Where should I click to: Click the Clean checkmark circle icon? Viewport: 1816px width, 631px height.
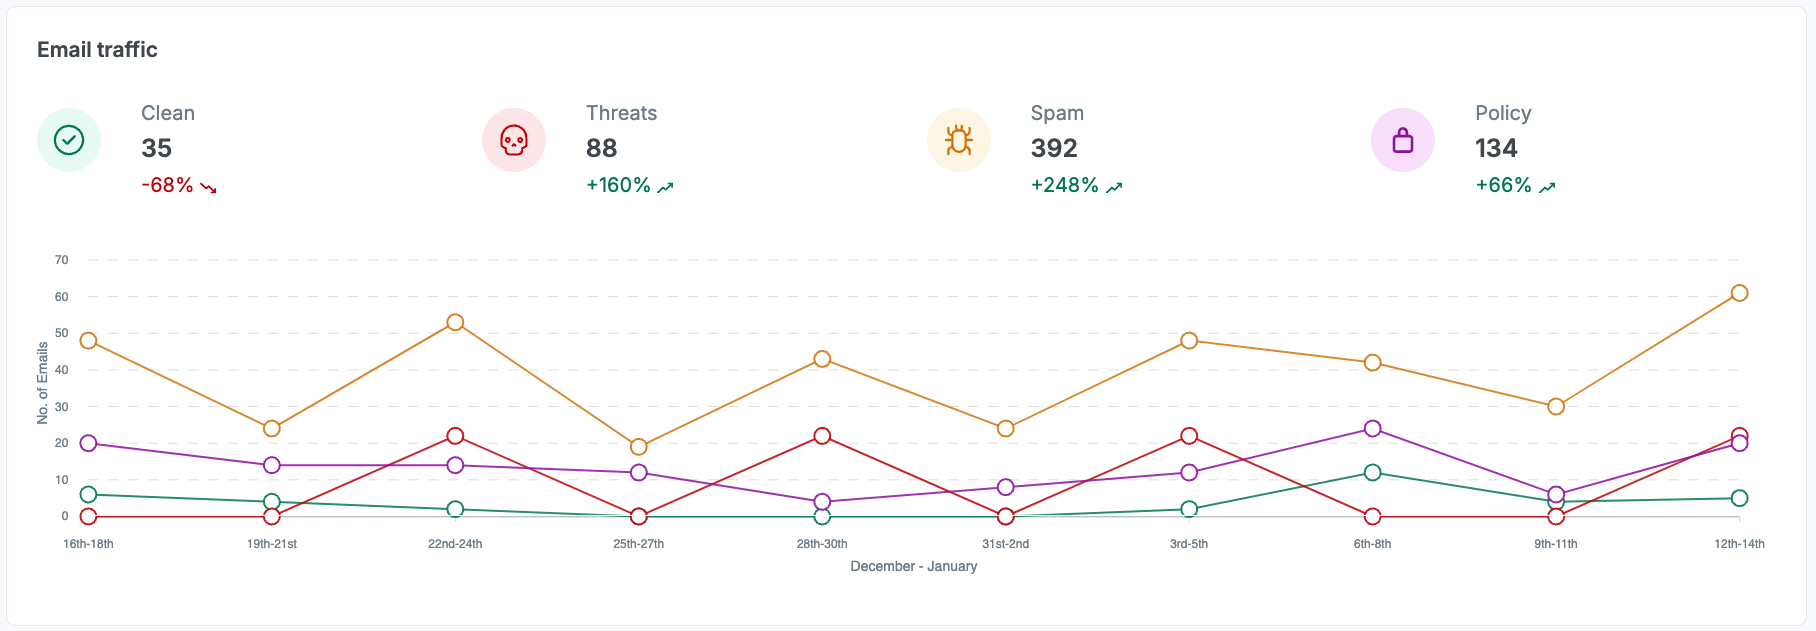coord(69,140)
